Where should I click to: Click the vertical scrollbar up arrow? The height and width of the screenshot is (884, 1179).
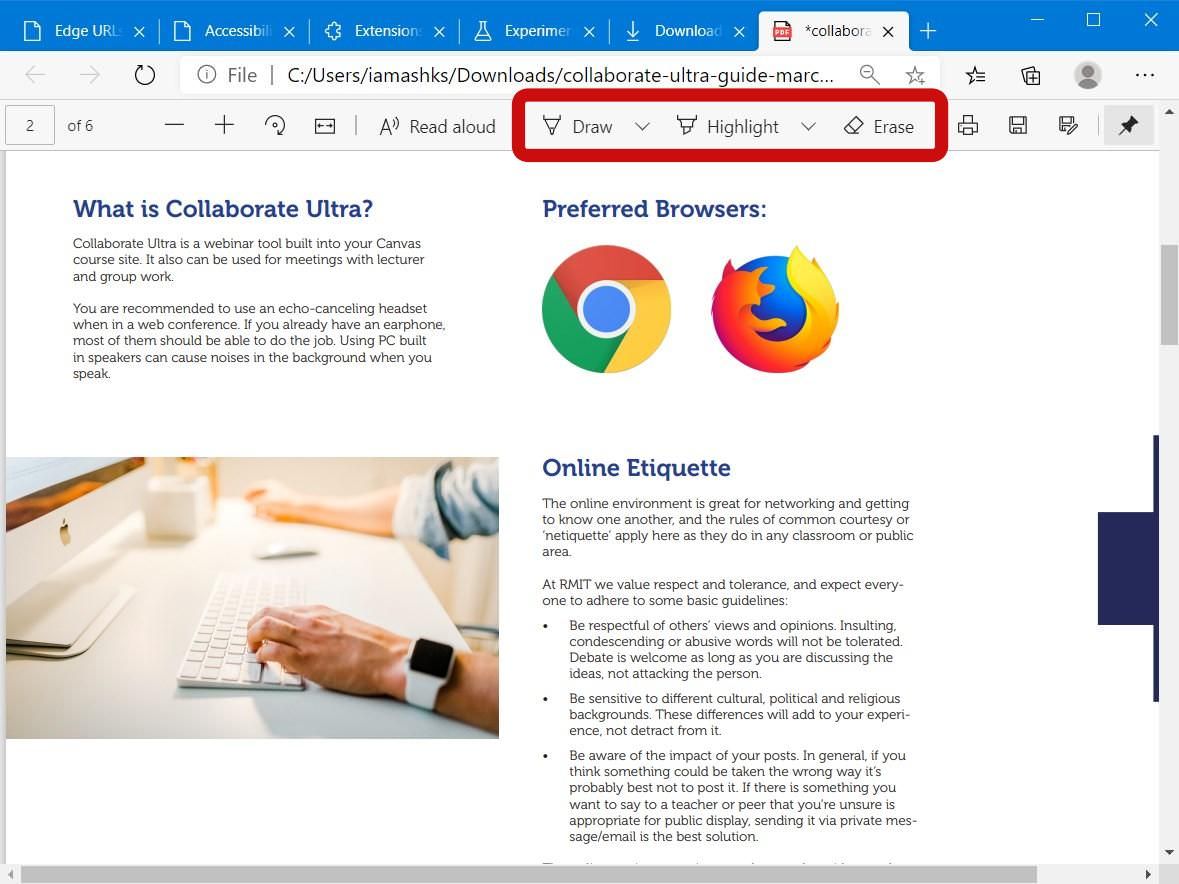coord(1169,111)
